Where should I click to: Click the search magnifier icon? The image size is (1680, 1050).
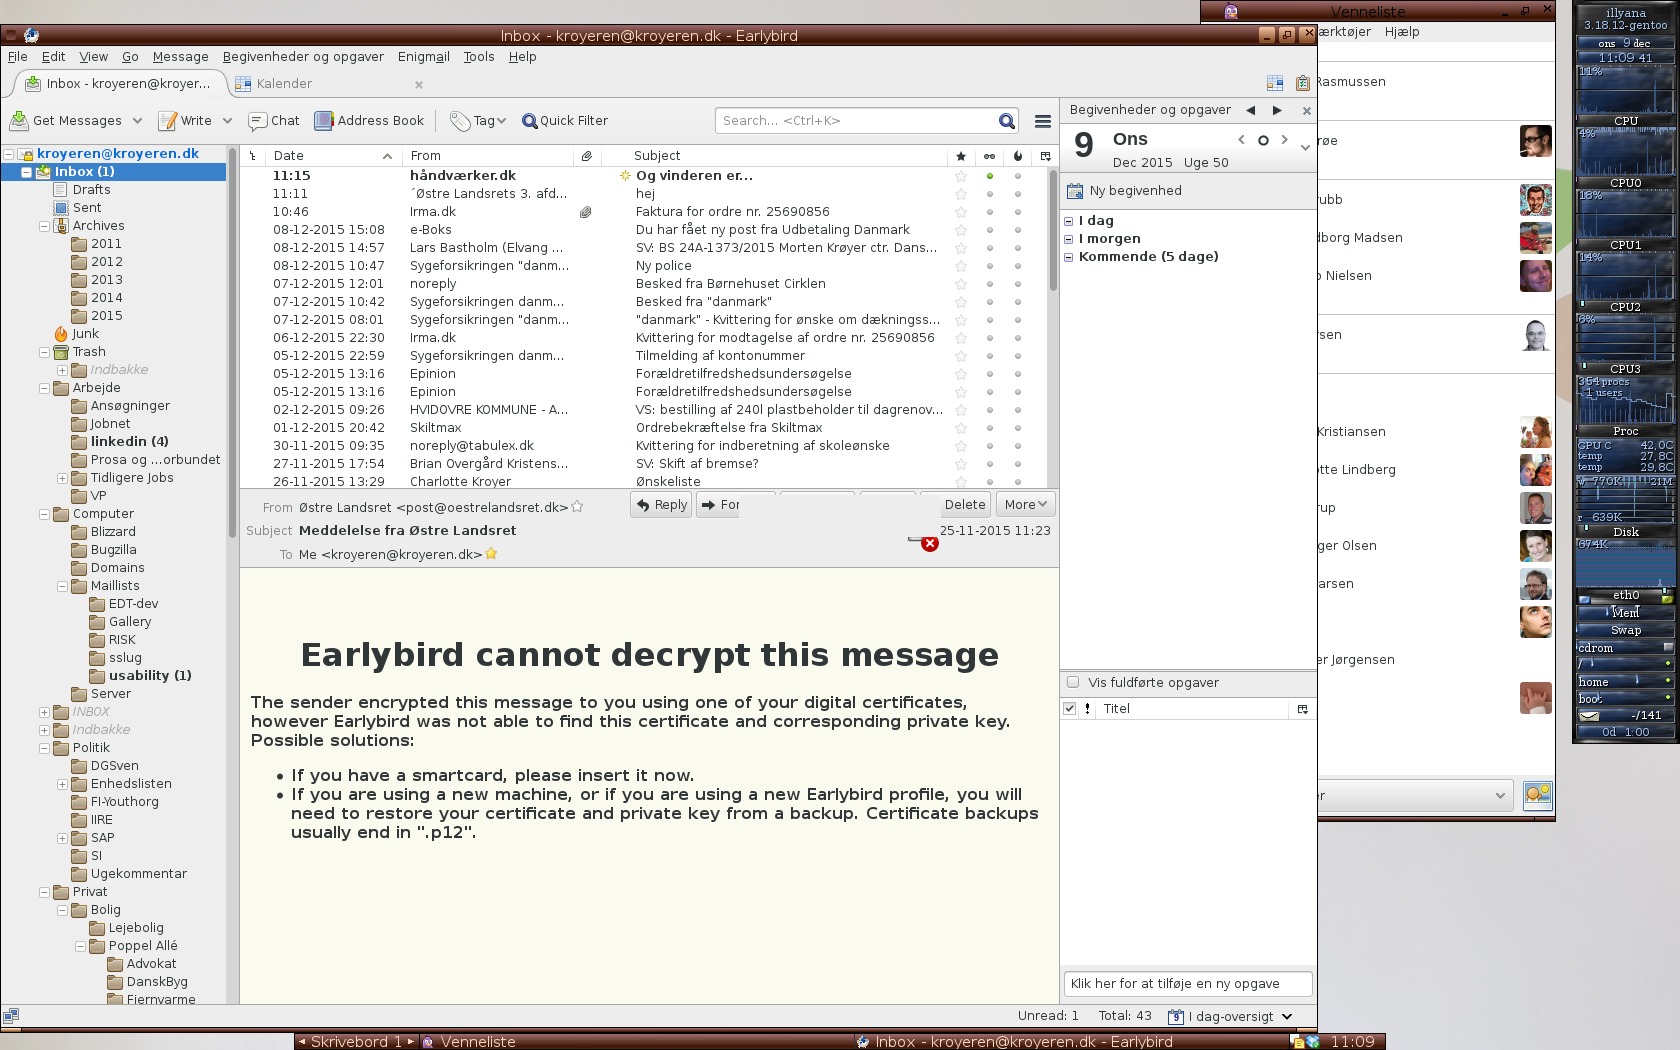(x=1006, y=121)
